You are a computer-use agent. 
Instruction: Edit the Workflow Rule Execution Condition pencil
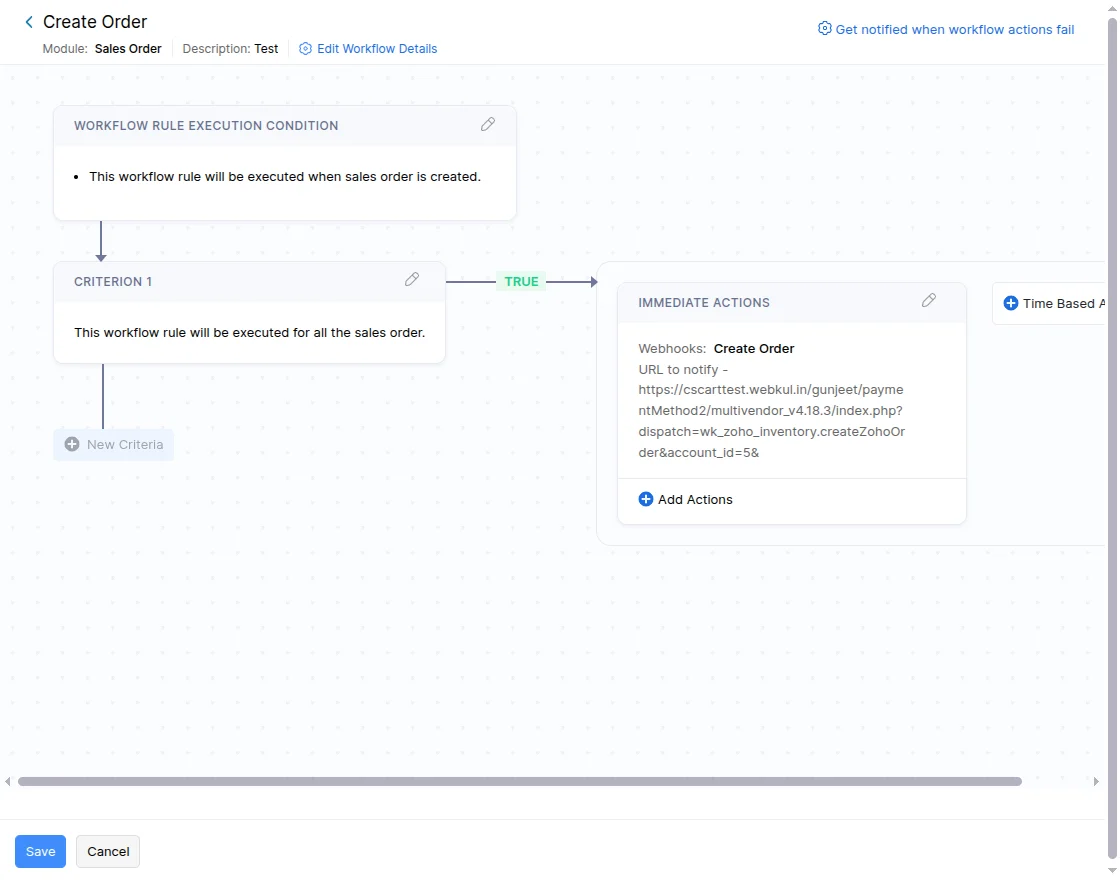pyautogui.click(x=488, y=124)
